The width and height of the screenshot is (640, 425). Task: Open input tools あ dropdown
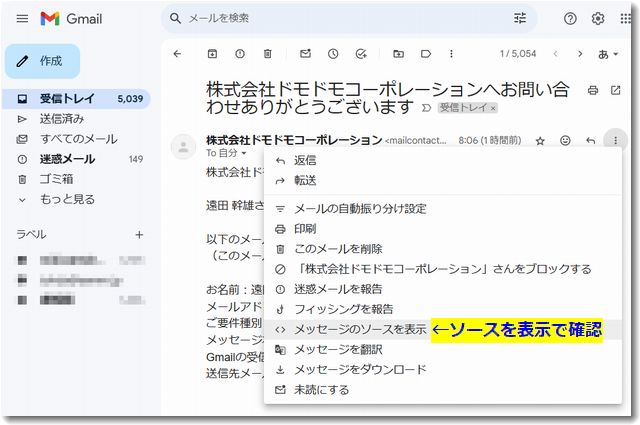[608, 54]
